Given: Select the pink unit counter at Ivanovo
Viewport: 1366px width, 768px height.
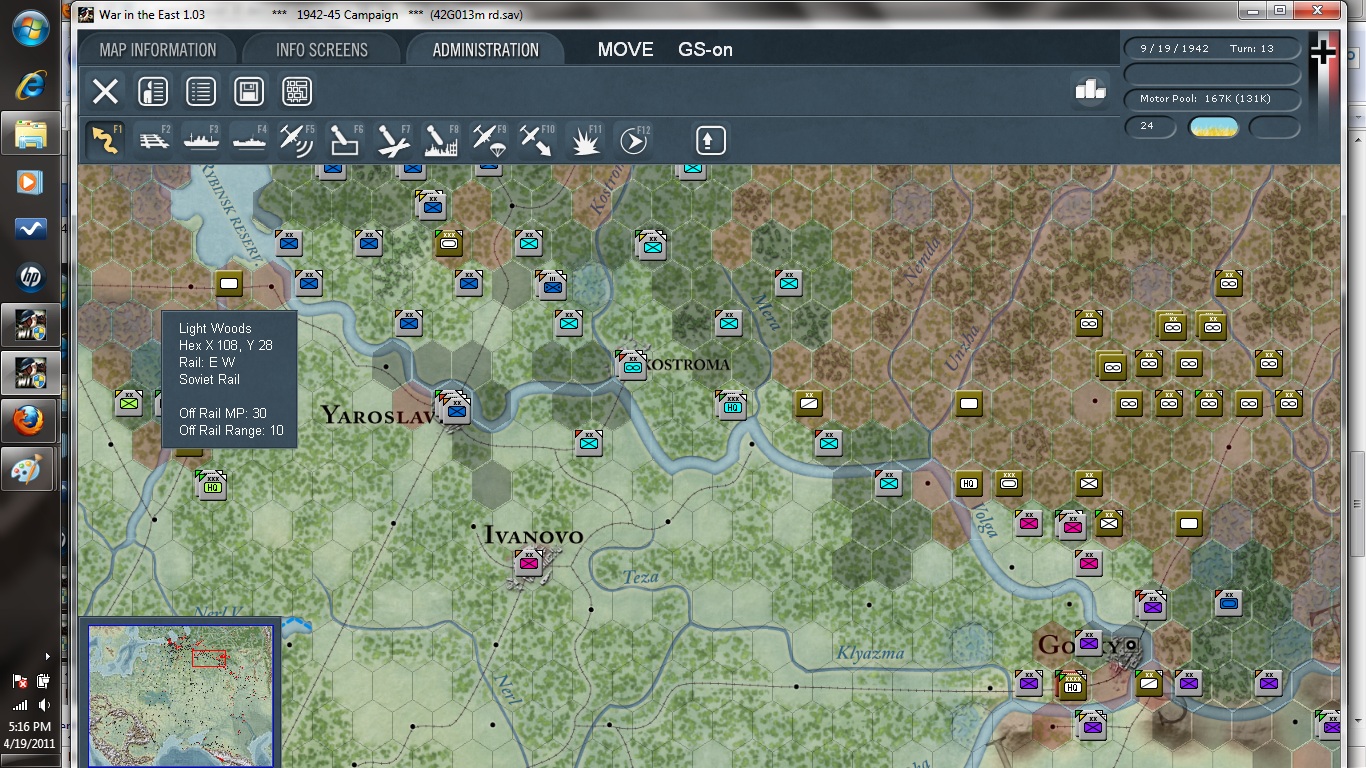Looking at the screenshot, I should point(528,563).
